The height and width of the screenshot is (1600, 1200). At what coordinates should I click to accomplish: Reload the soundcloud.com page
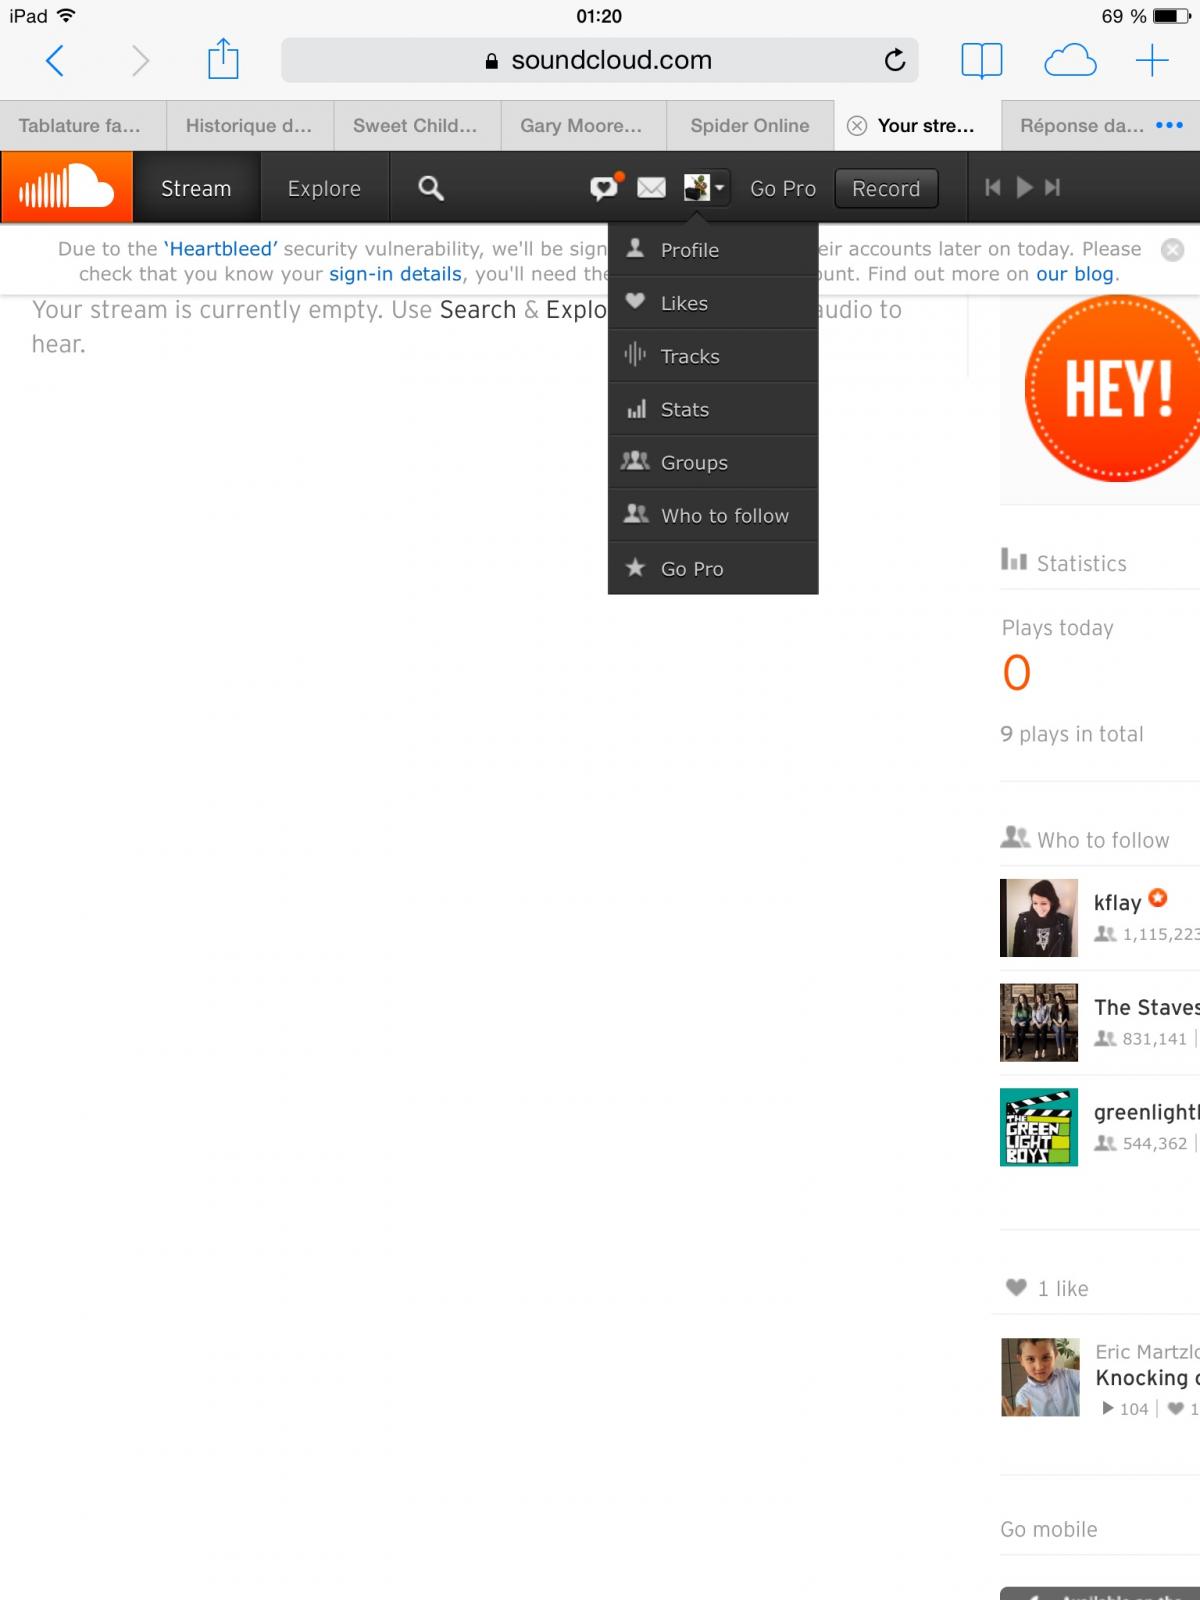[895, 60]
